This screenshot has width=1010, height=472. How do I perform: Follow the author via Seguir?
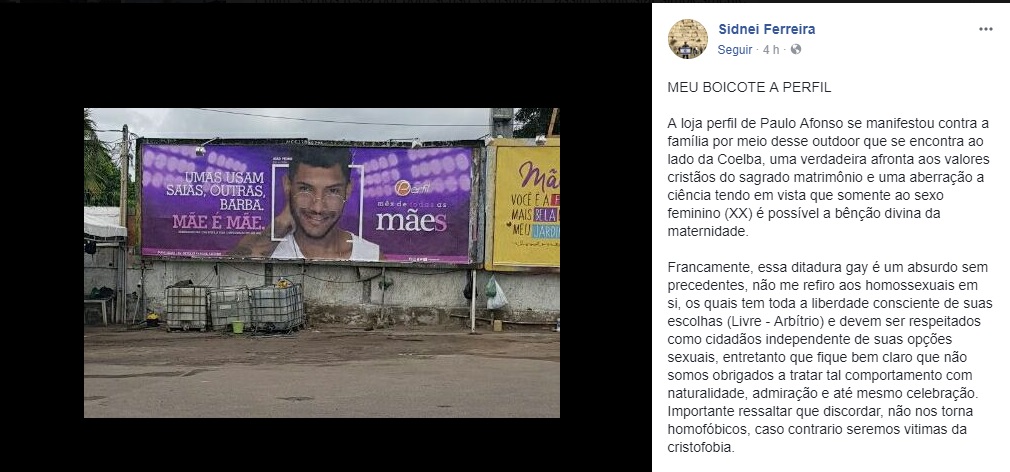click(735, 50)
